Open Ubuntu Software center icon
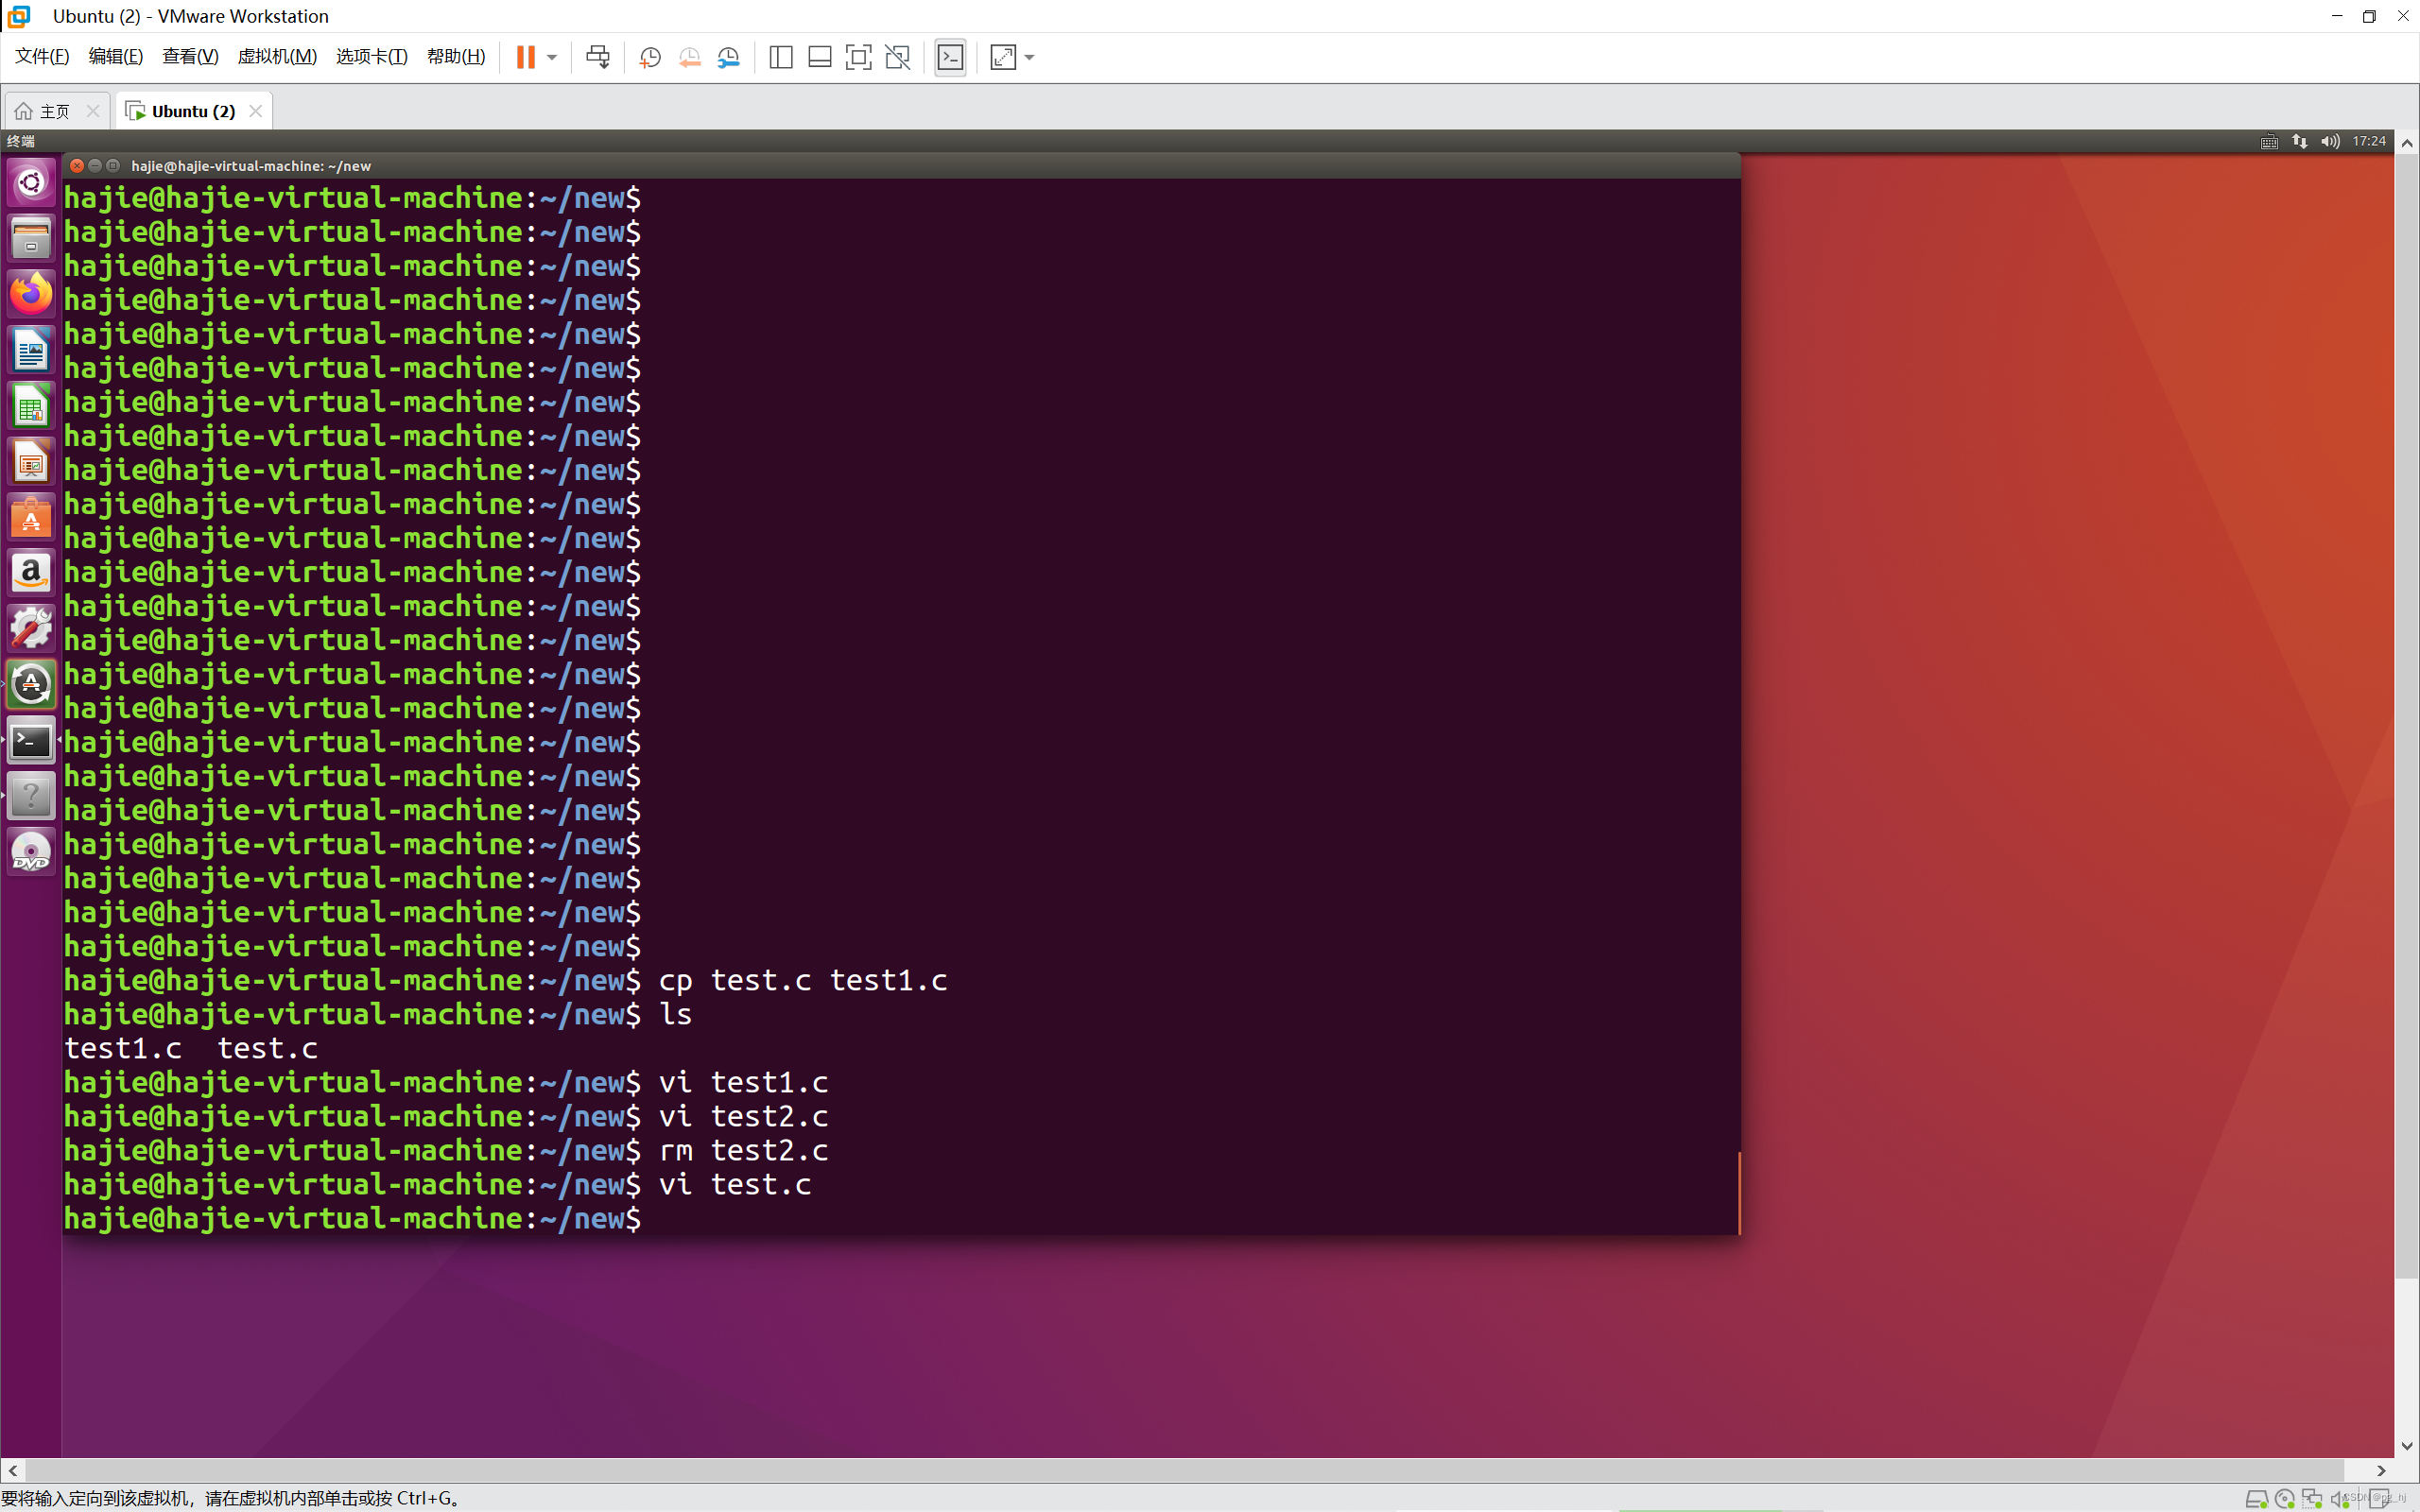Viewport: 2420px width, 1512px height. 31,519
